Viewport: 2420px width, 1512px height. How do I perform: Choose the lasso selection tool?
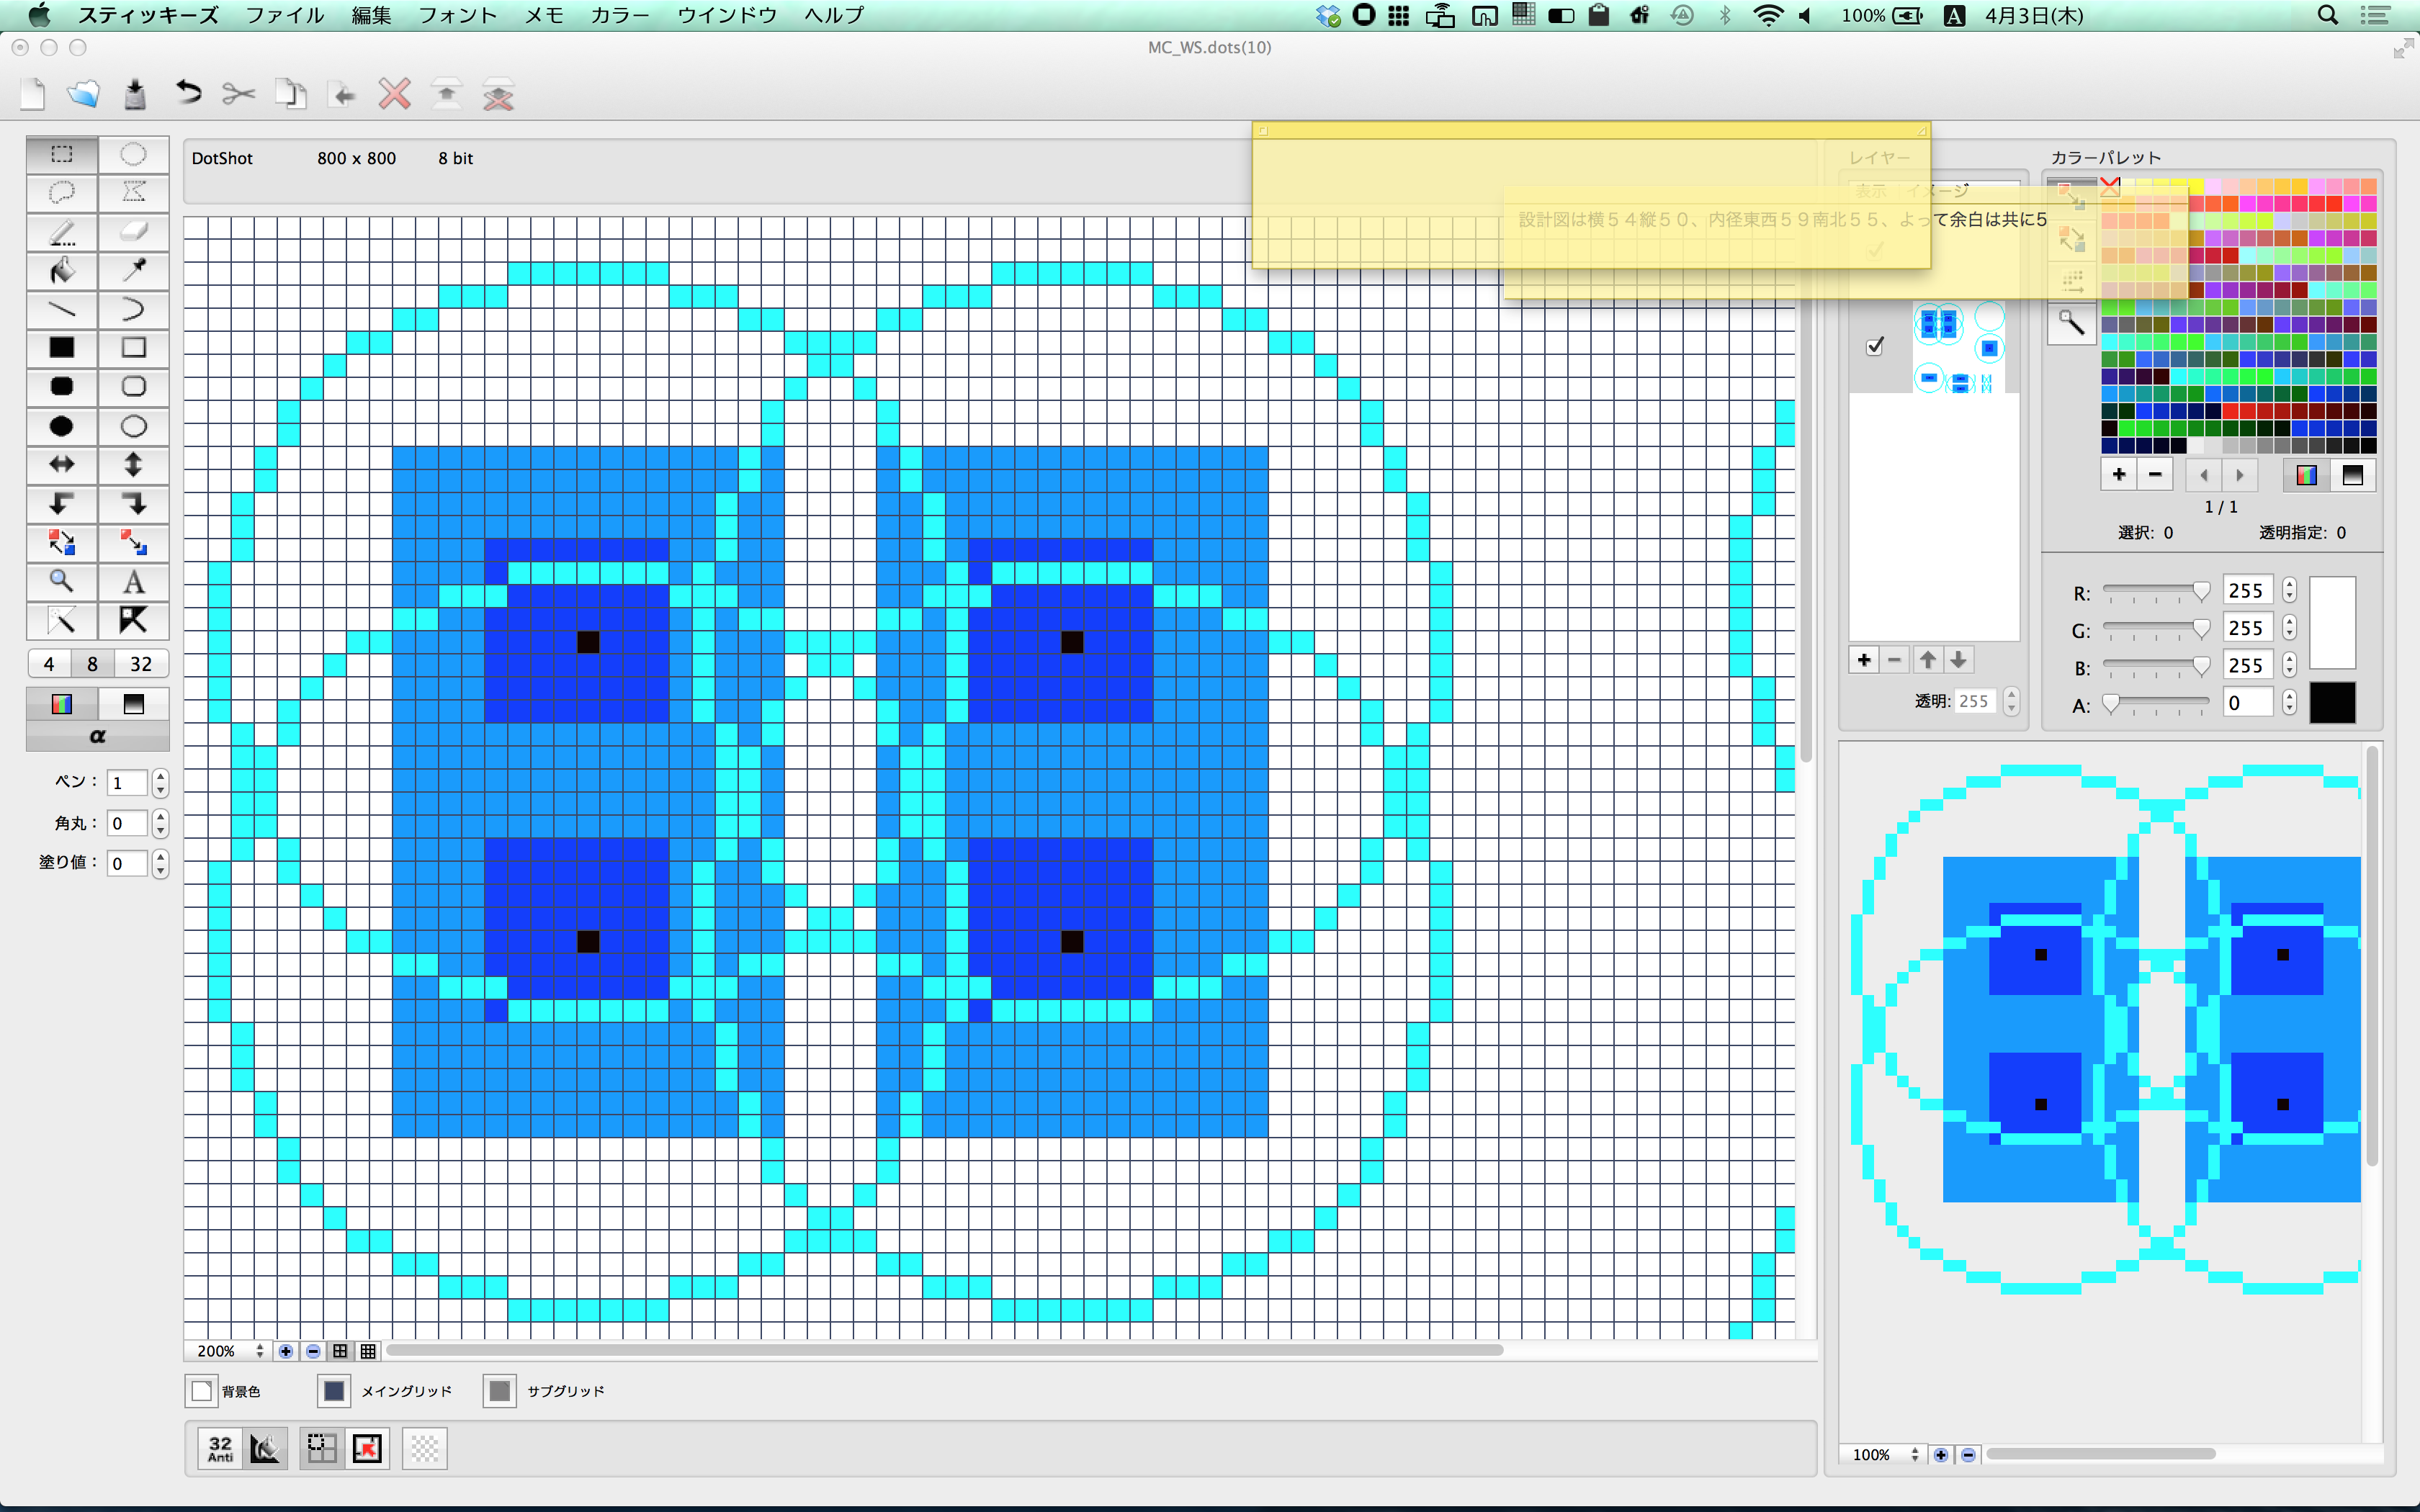click(x=62, y=192)
